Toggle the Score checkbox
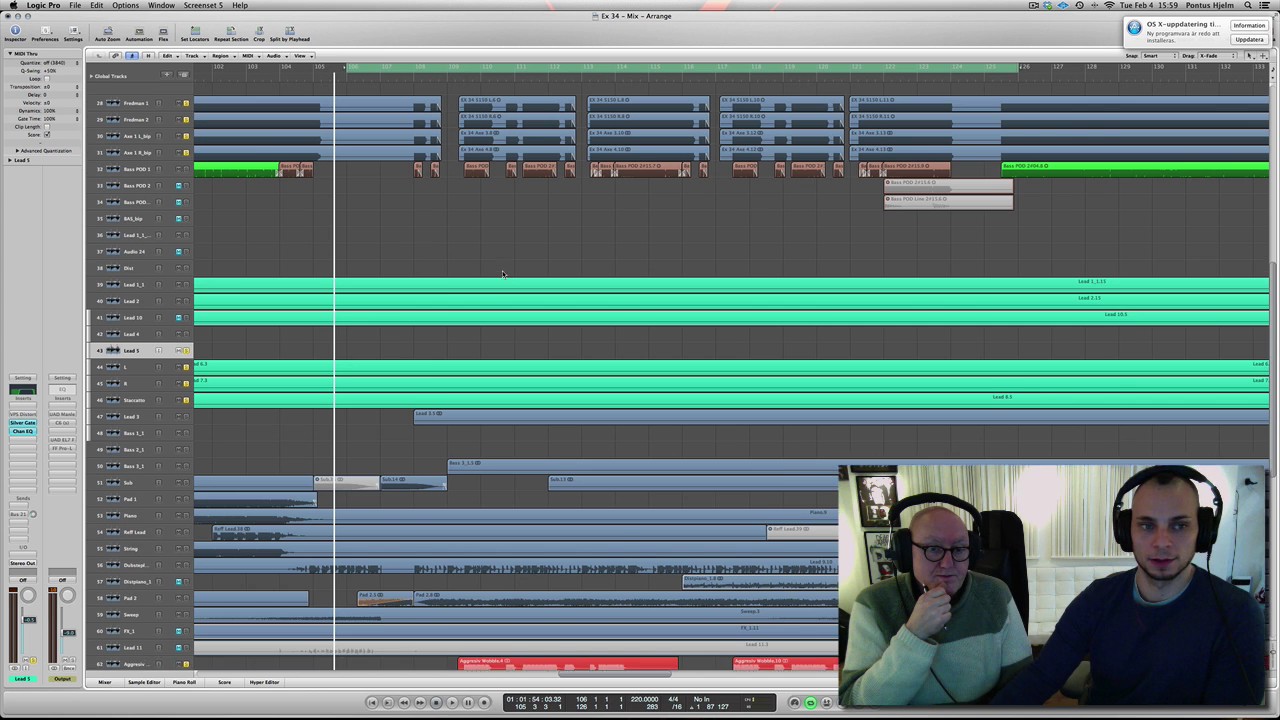 (47, 134)
